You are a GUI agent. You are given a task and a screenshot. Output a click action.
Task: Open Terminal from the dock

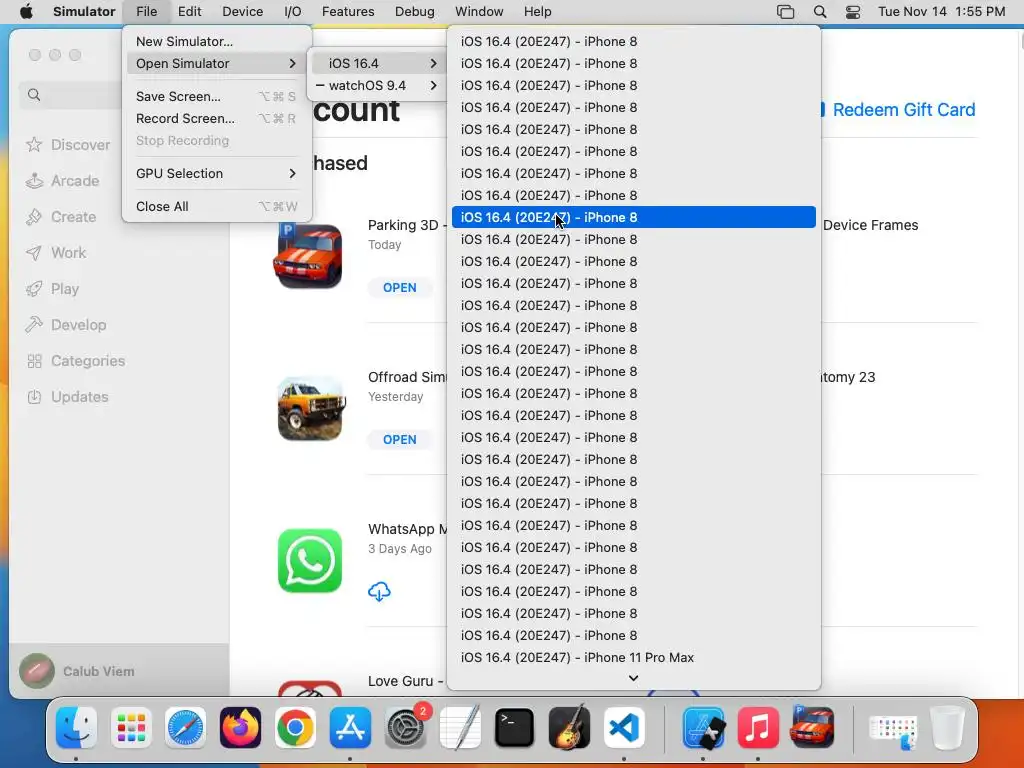[x=515, y=728]
